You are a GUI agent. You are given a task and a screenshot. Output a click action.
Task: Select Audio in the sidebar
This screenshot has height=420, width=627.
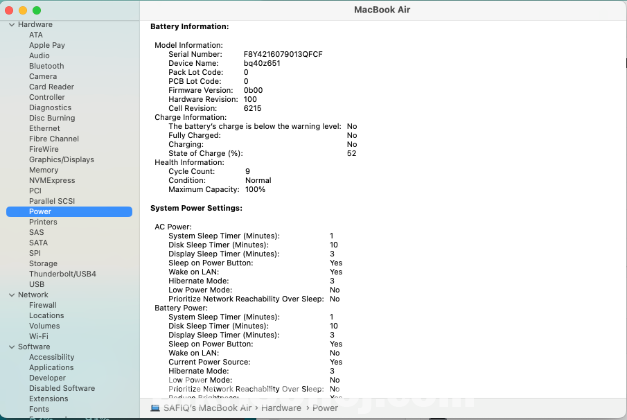click(39, 56)
